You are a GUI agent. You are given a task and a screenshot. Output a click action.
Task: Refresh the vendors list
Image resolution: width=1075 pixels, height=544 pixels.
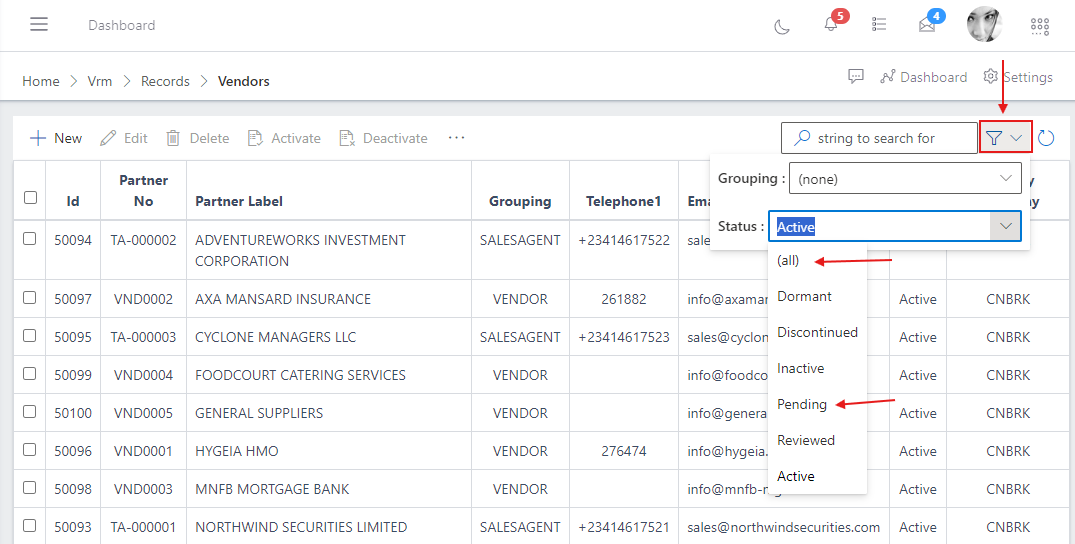pyautogui.click(x=1046, y=138)
